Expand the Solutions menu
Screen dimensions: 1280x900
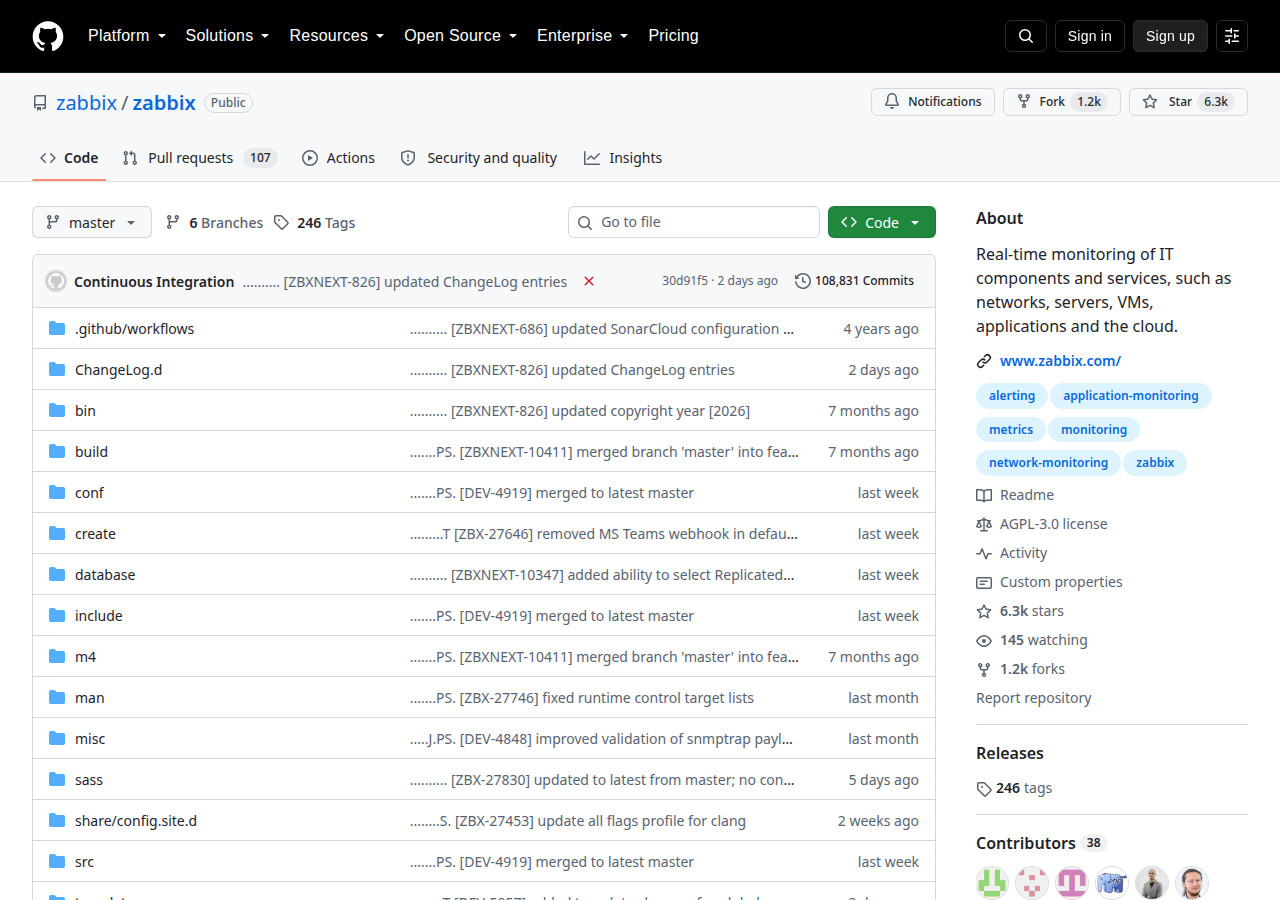(x=227, y=36)
